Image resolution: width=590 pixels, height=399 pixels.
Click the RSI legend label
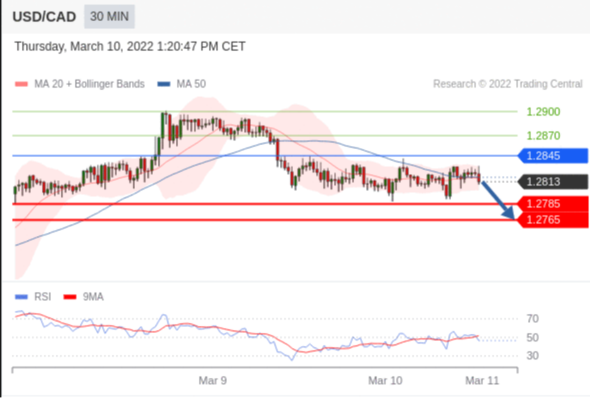pos(43,297)
